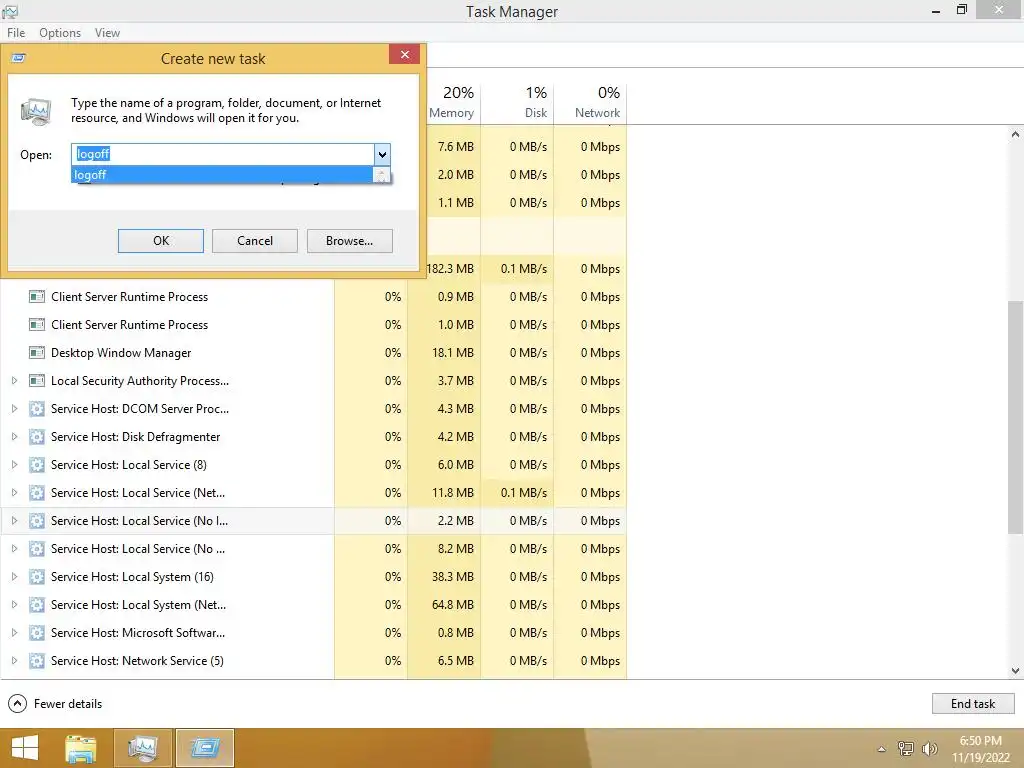Click gear icon of Service Host: DCOM Server
The height and width of the screenshot is (768, 1024).
click(x=37, y=409)
